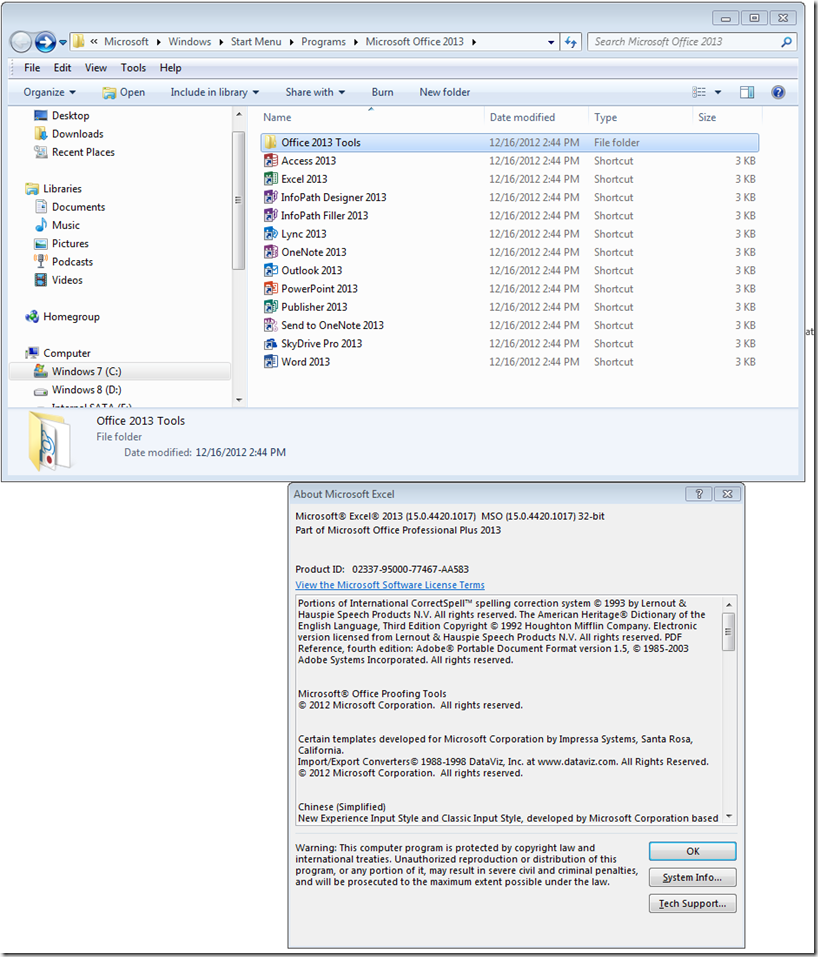818x957 pixels.
Task: Click the Open toolbar button
Action: click(124, 92)
